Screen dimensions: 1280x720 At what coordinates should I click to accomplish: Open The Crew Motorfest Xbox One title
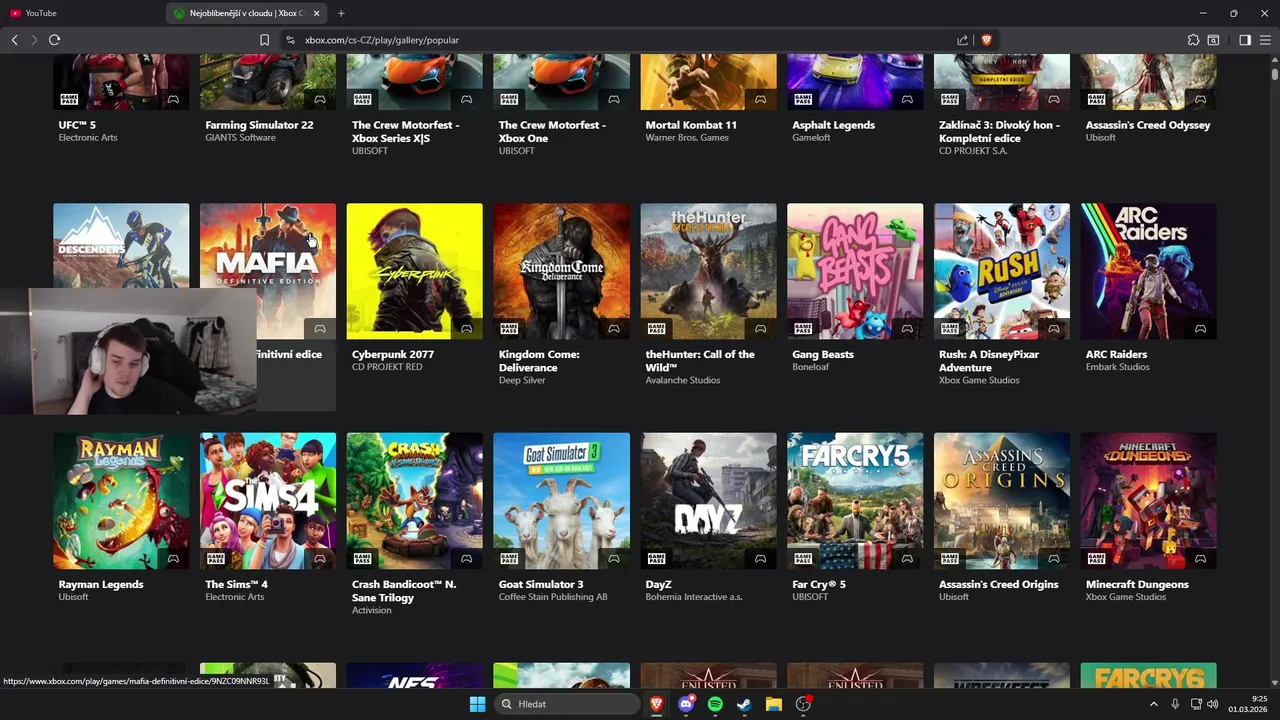click(552, 131)
